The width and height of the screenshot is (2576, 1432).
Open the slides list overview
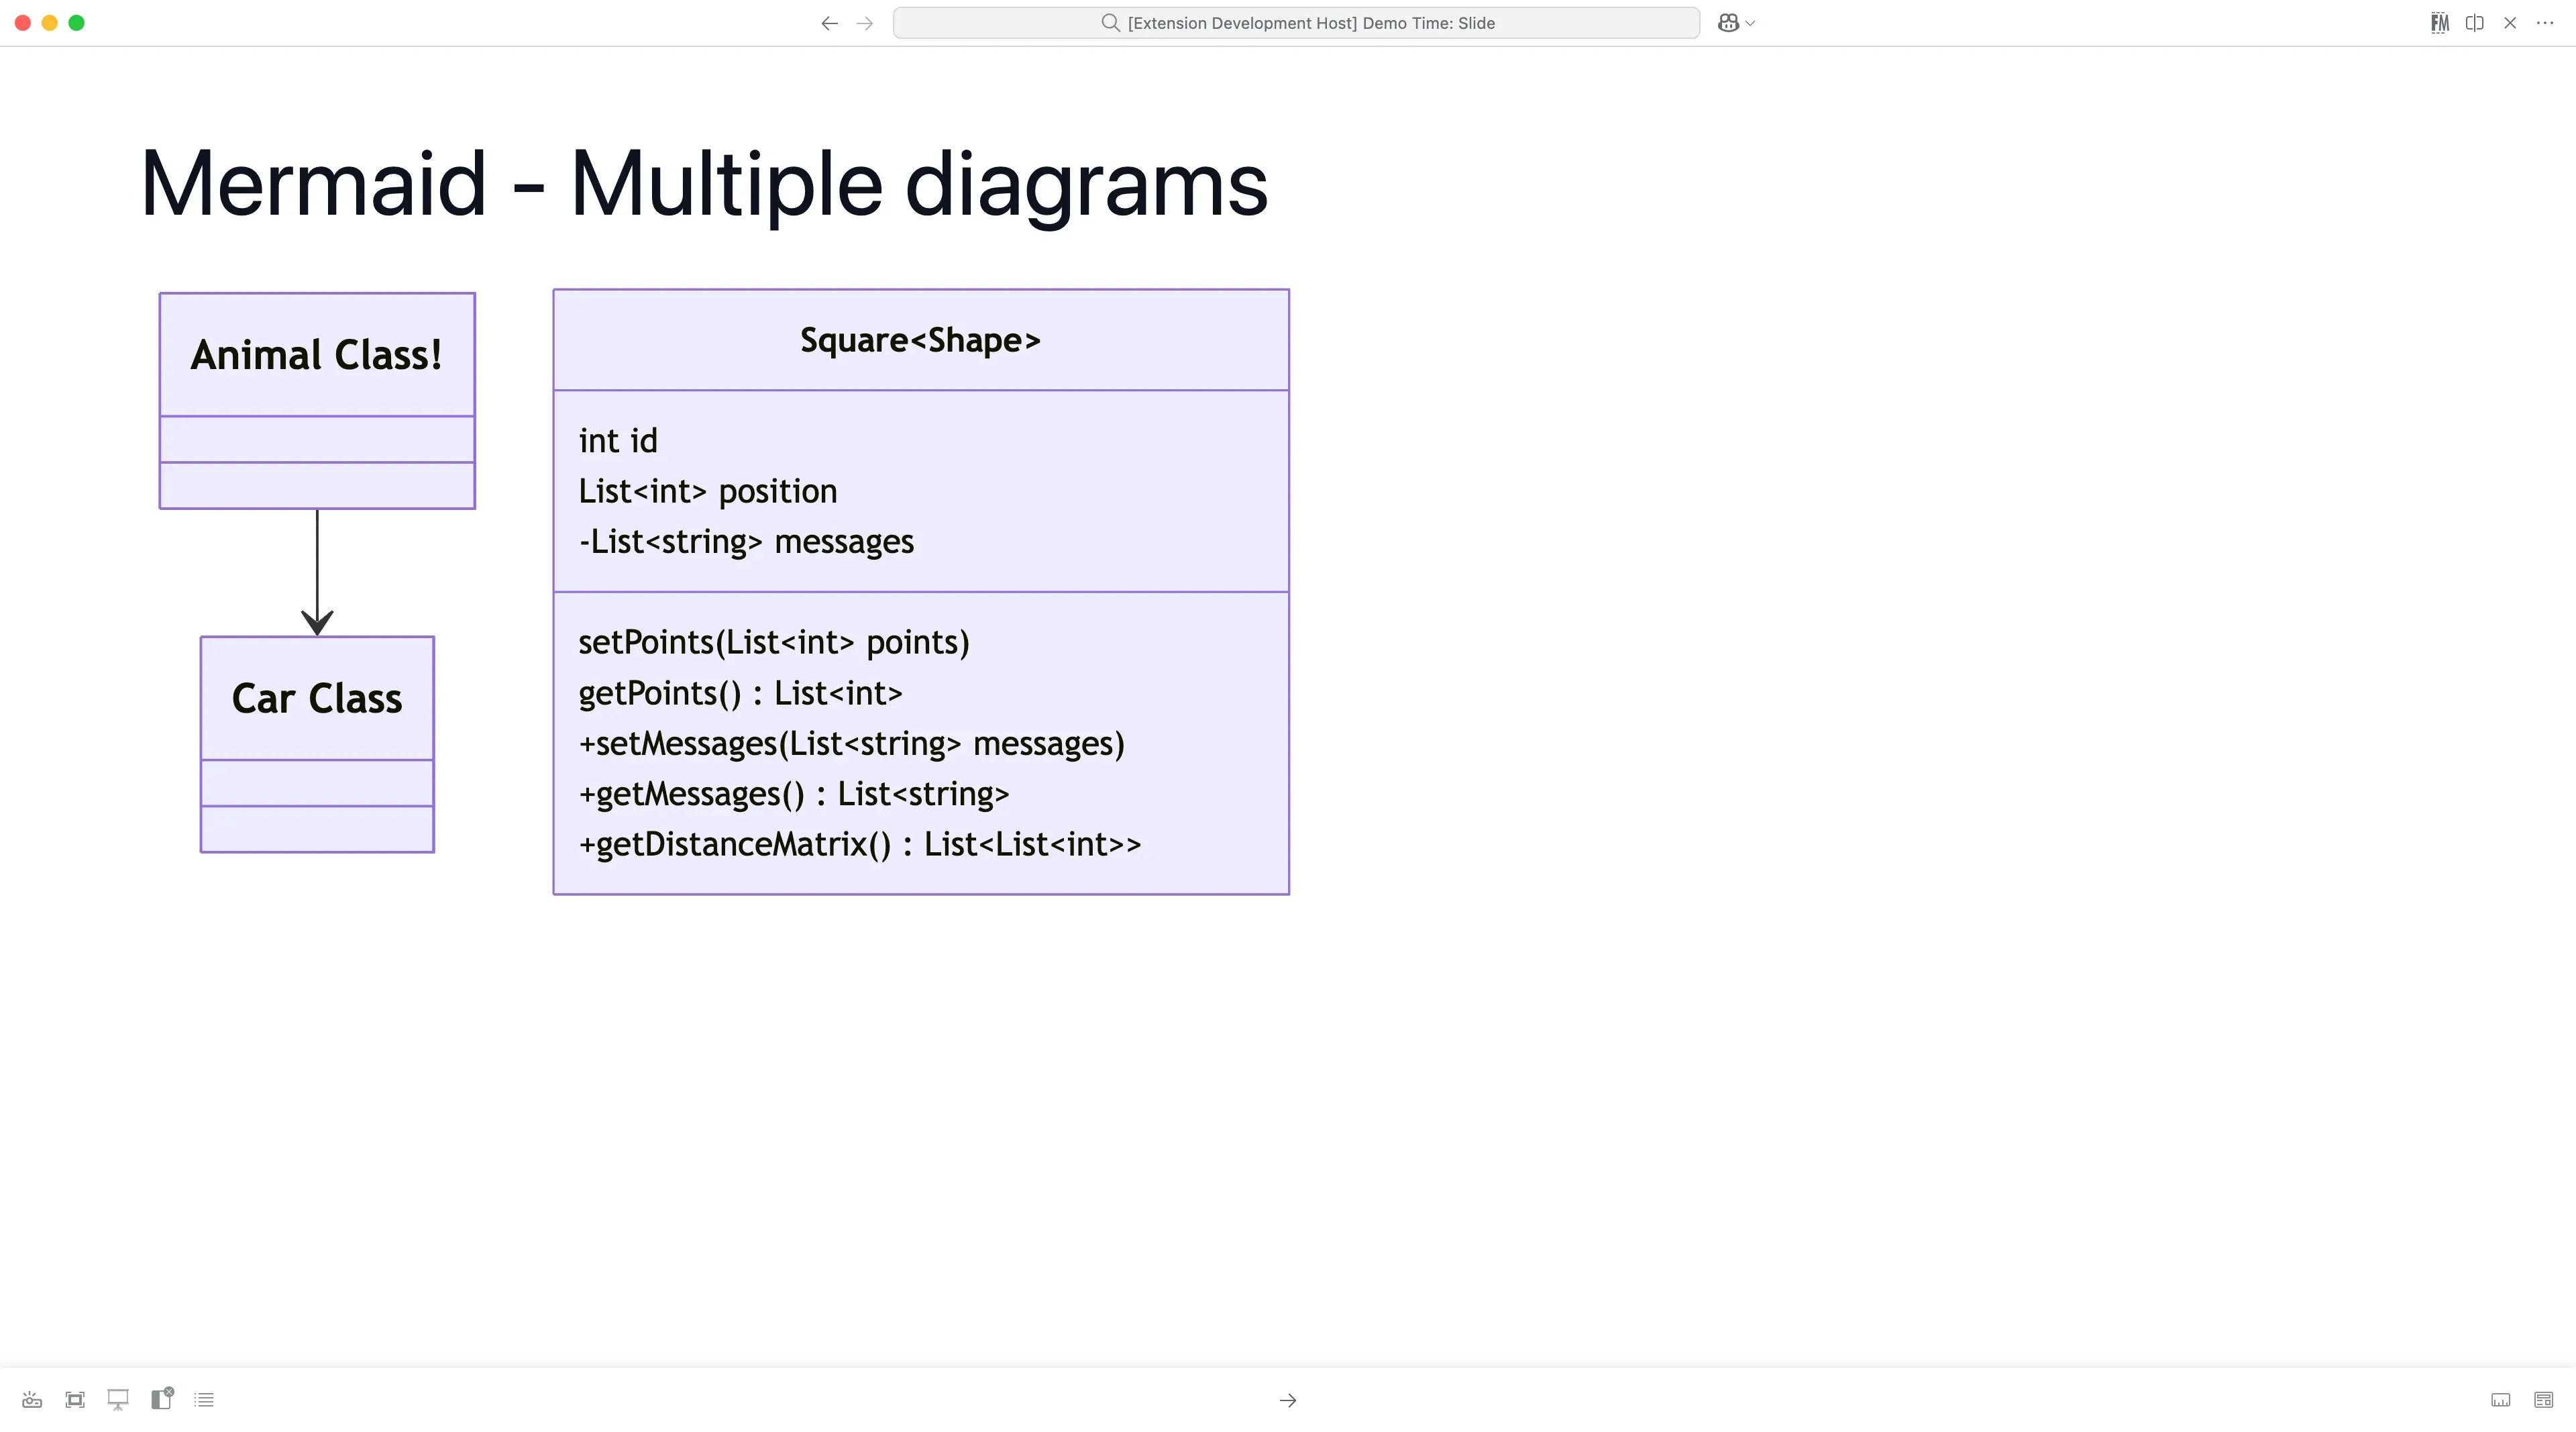[204, 1399]
